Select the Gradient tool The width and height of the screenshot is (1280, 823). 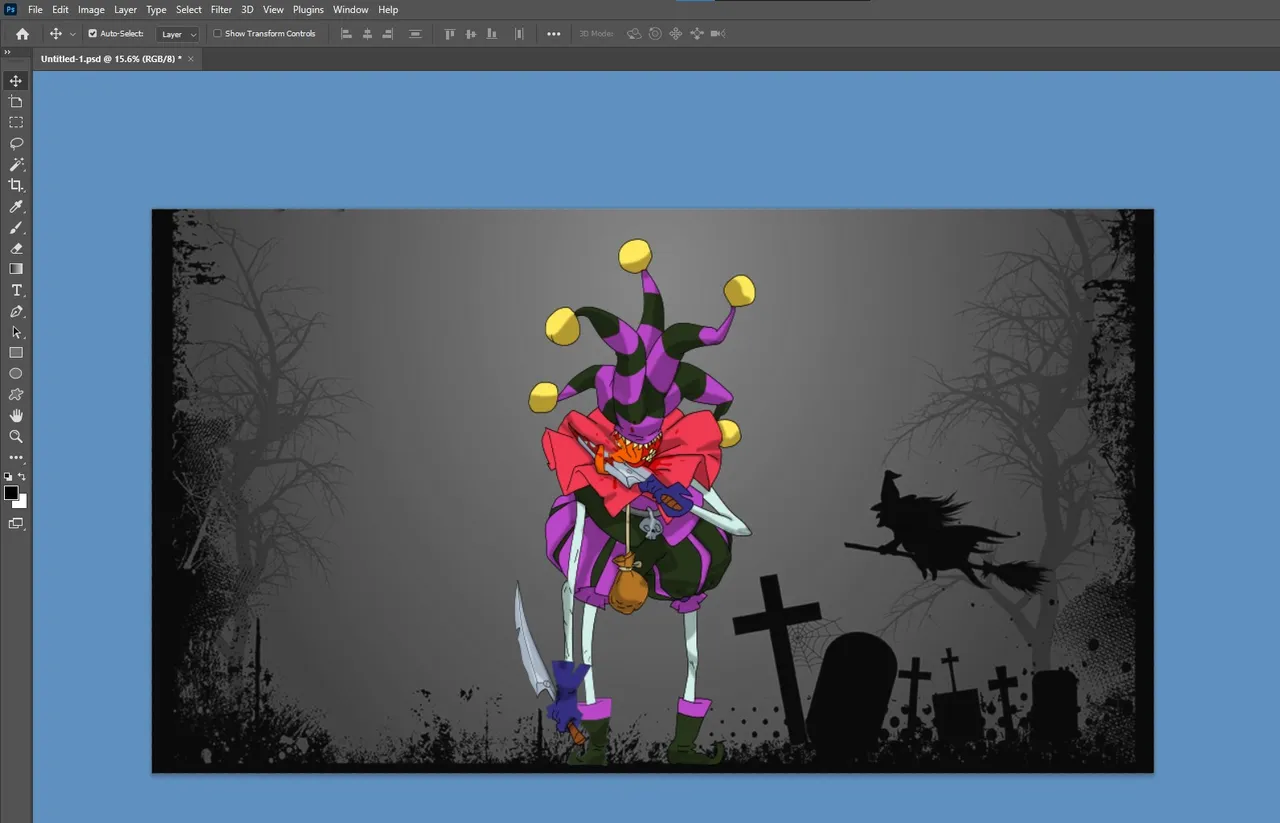pyautogui.click(x=16, y=269)
